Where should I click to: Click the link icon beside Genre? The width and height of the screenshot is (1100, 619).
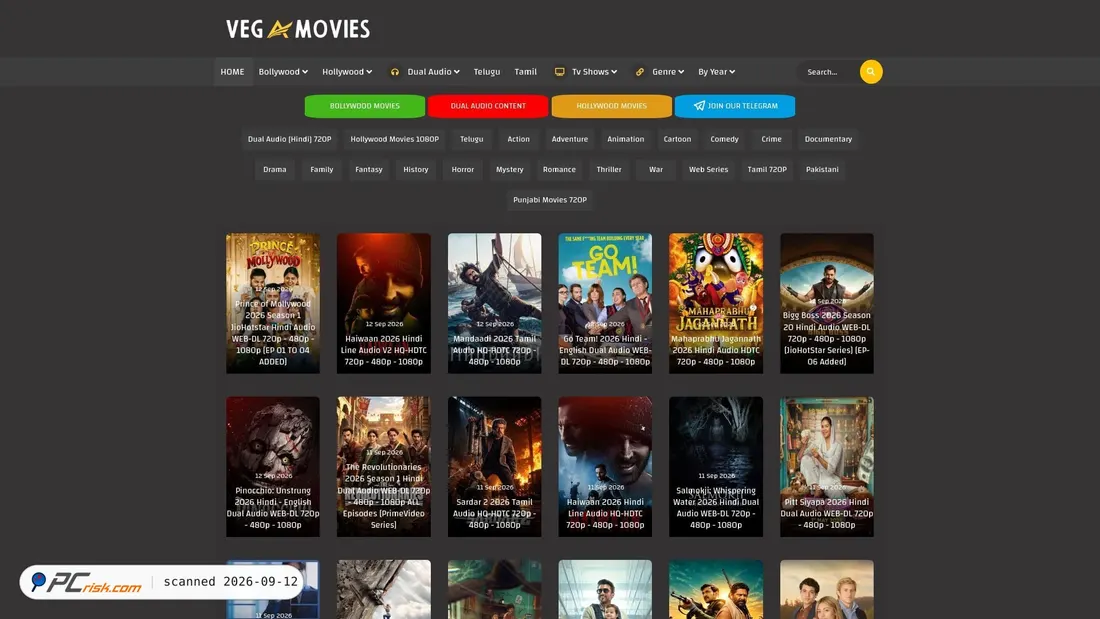pyautogui.click(x=640, y=72)
